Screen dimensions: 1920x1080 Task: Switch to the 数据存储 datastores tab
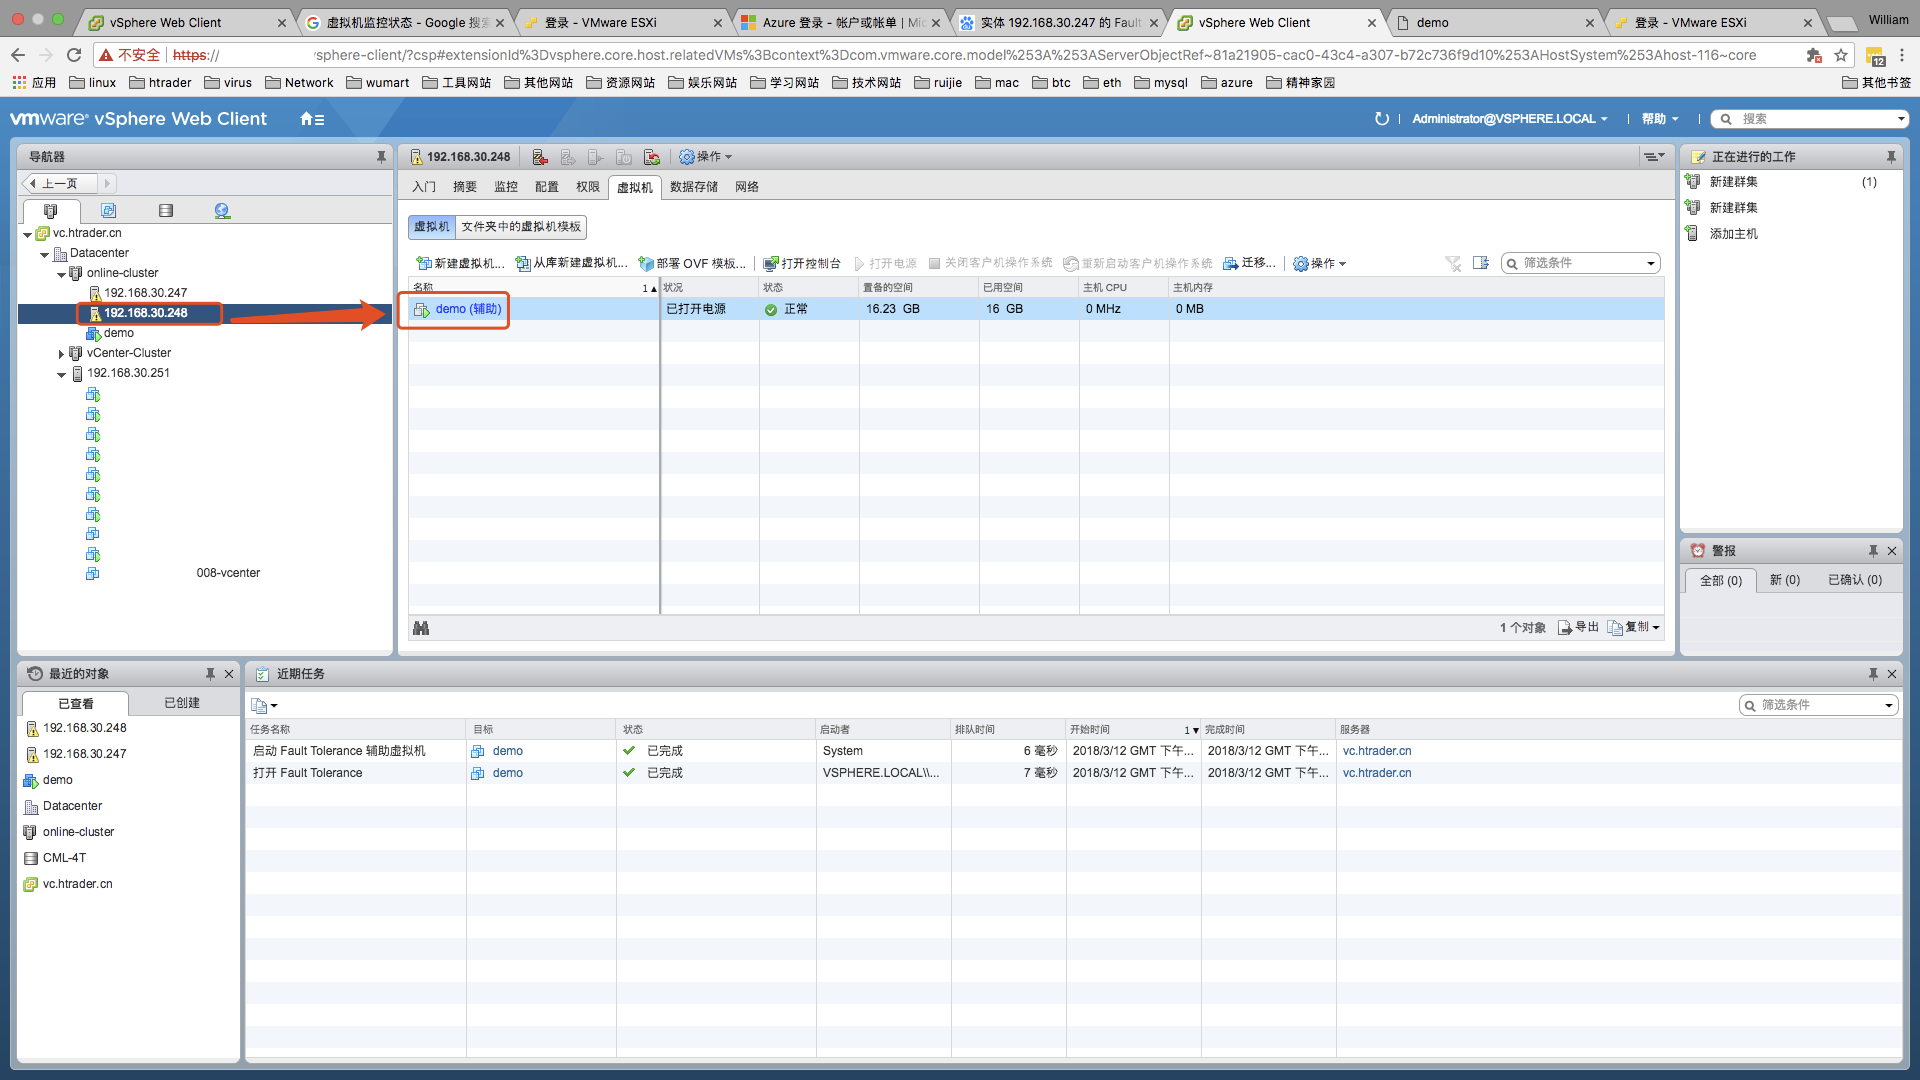point(694,187)
